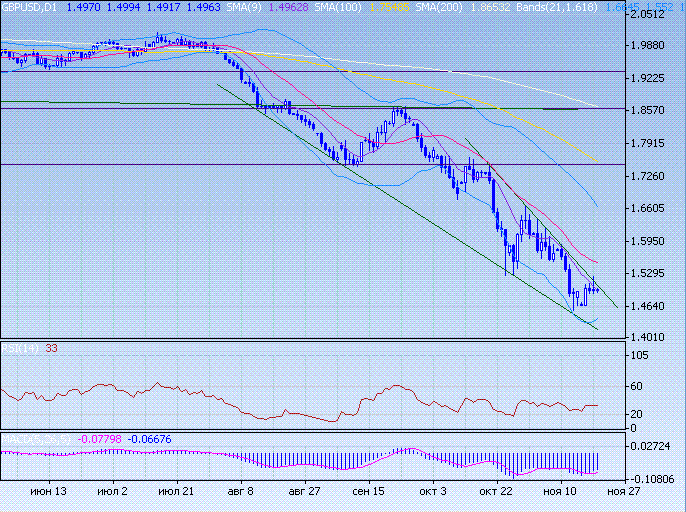Select the ноя 27 date label
This screenshot has height=512, width=686.
pos(623,492)
